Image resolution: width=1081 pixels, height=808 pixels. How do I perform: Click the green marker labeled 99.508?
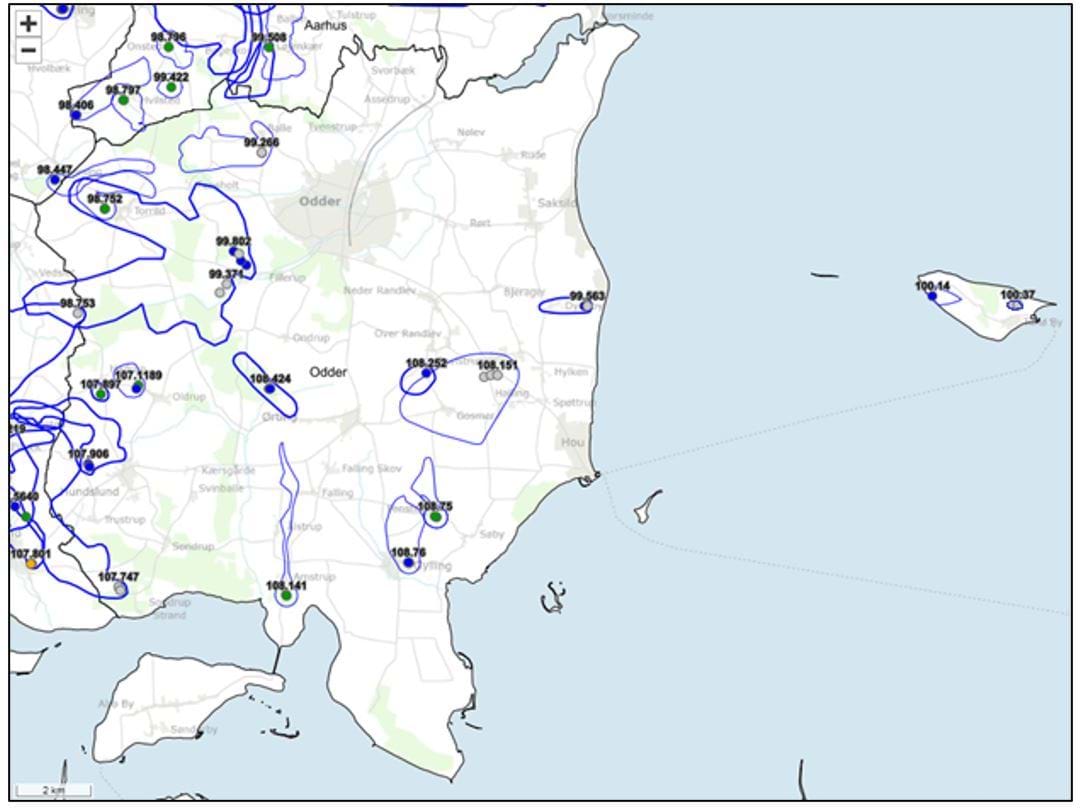tap(269, 47)
